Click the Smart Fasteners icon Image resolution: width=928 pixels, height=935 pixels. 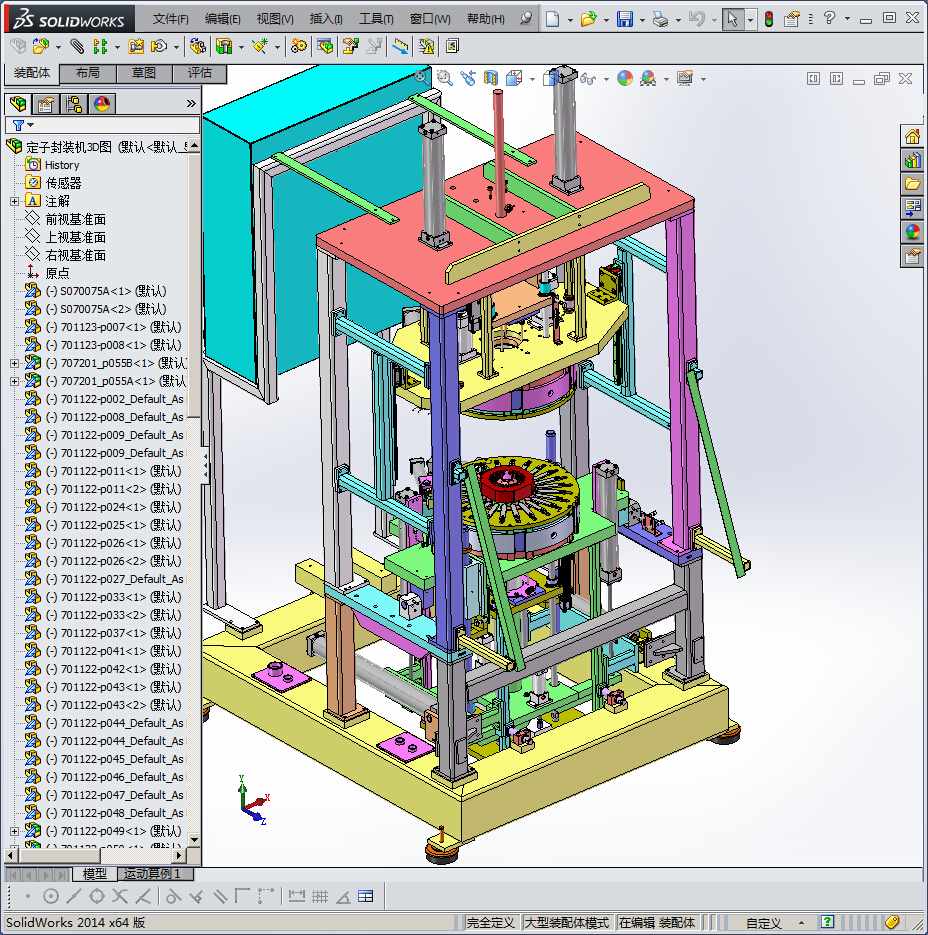(x=137, y=46)
